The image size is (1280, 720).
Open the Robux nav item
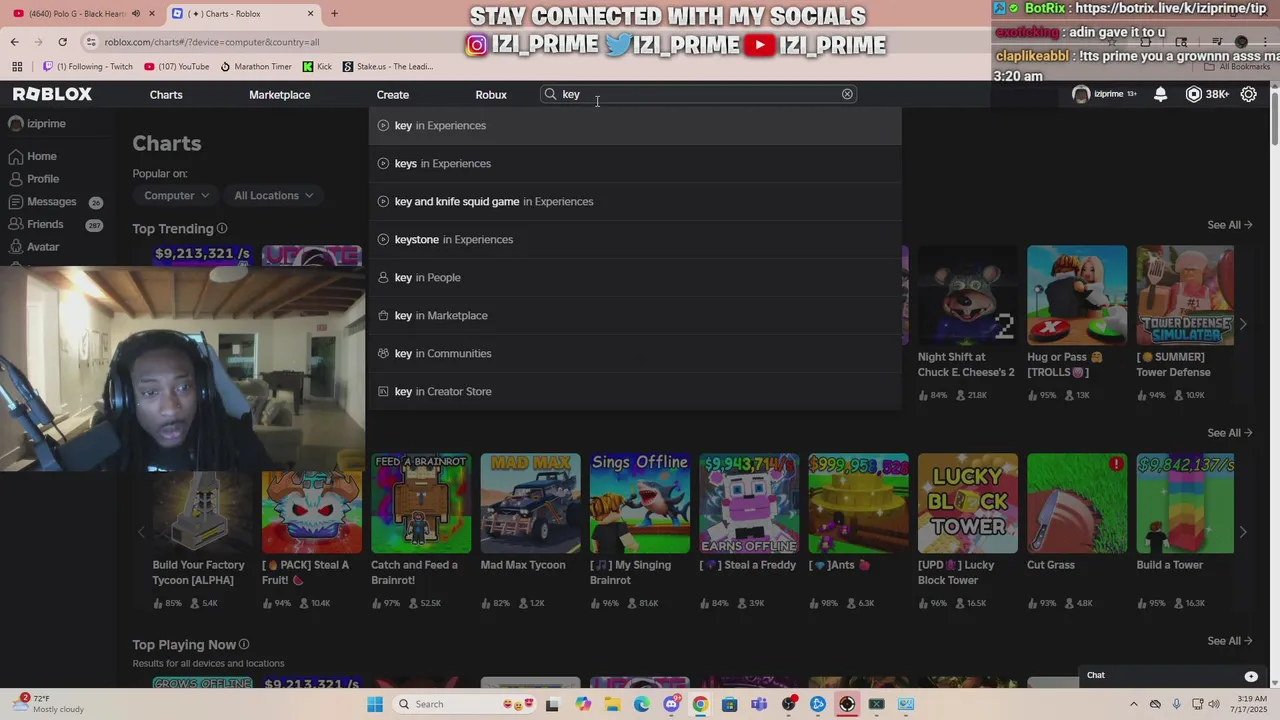click(491, 95)
